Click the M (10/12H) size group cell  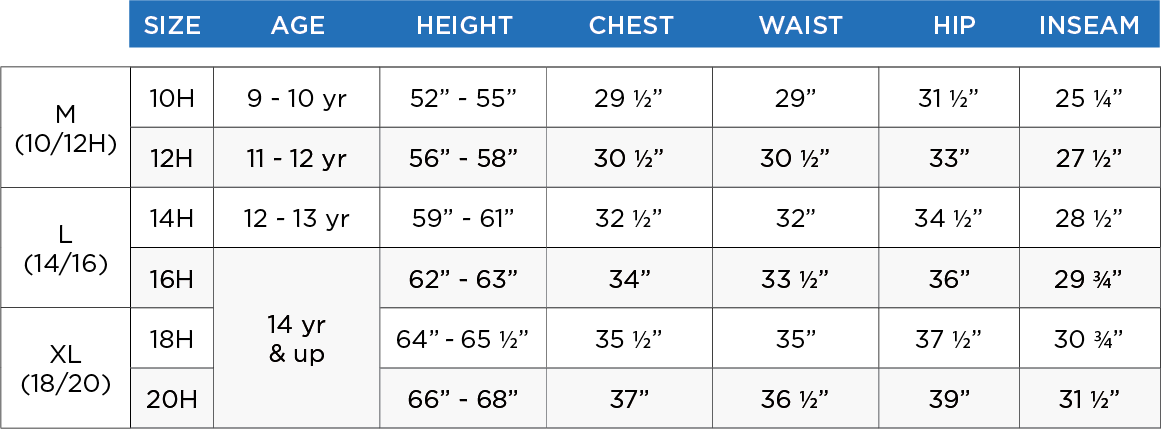coord(66,127)
